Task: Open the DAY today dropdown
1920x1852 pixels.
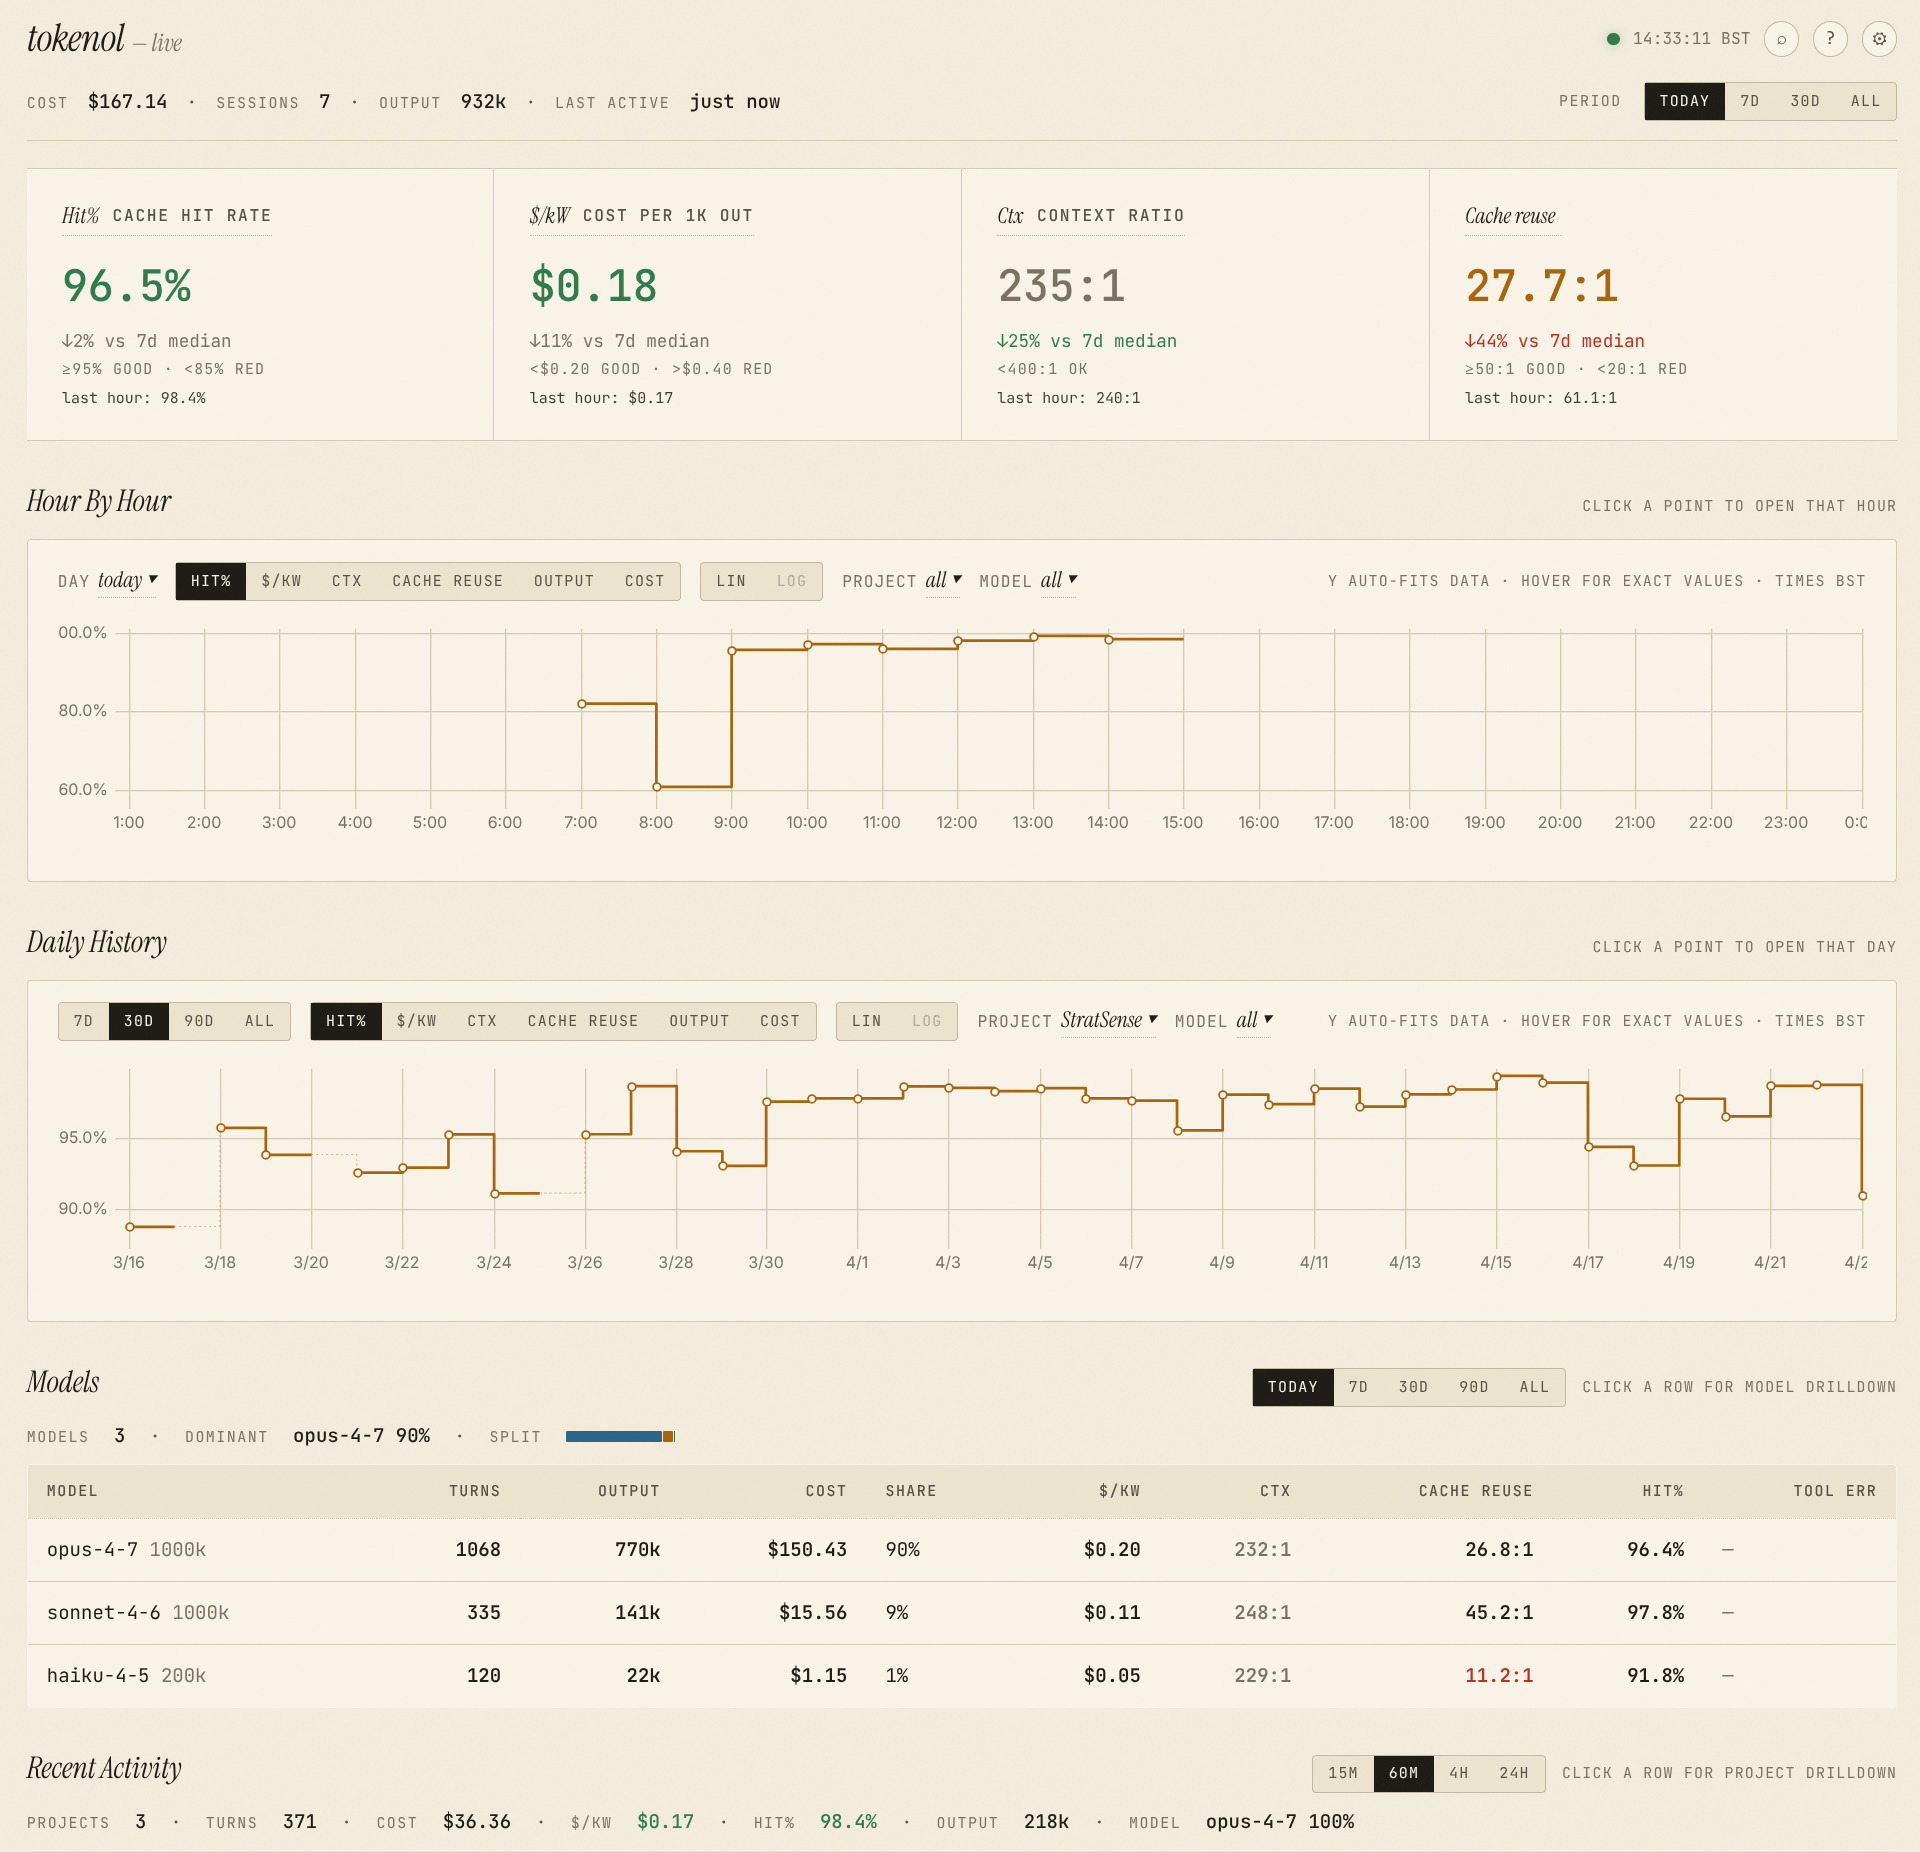Action: [126, 580]
